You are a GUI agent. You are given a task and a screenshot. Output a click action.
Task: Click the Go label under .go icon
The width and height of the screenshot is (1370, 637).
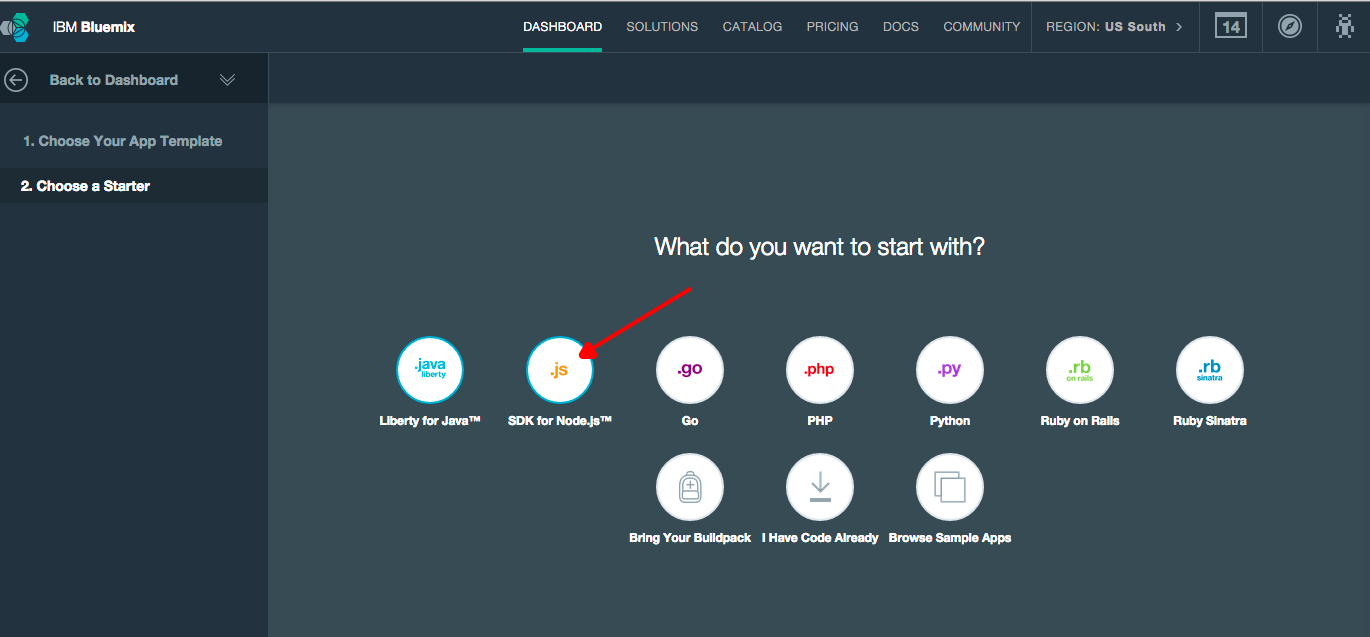(x=690, y=421)
